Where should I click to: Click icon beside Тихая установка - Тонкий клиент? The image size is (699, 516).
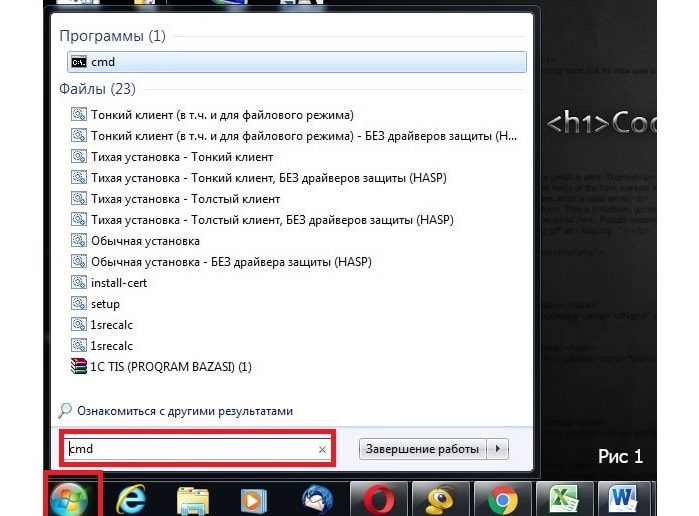(x=79, y=157)
